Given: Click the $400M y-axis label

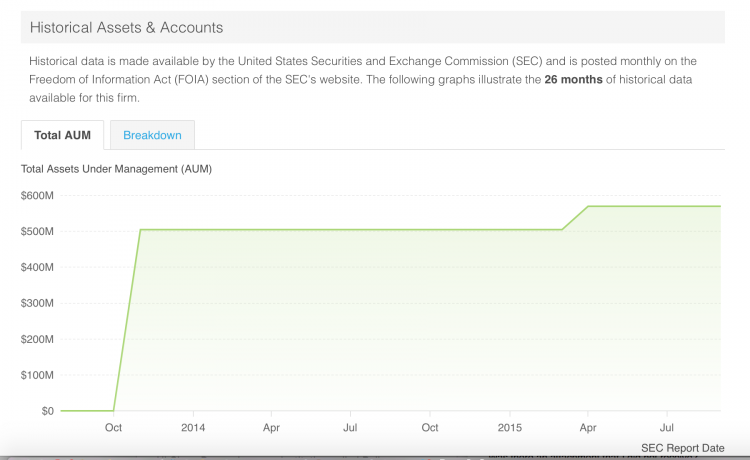Looking at the screenshot, I should (x=37, y=267).
